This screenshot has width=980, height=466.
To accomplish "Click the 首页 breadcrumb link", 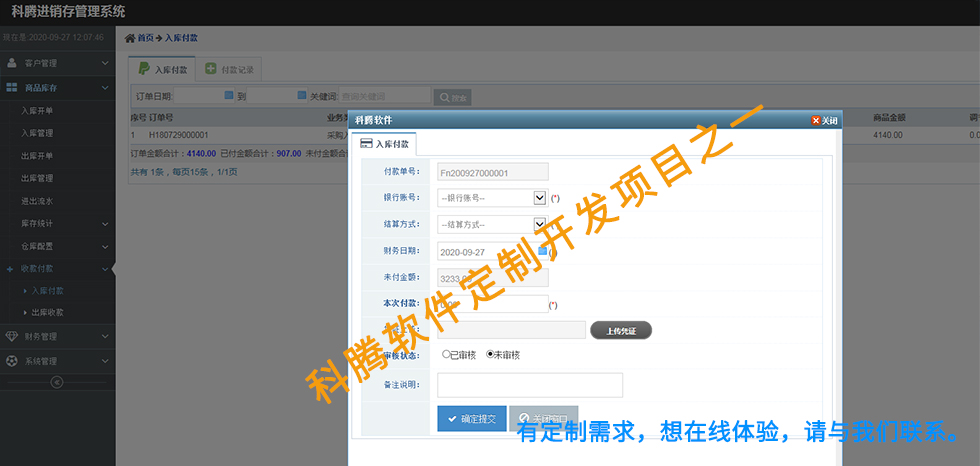I will (x=146, y=38).
